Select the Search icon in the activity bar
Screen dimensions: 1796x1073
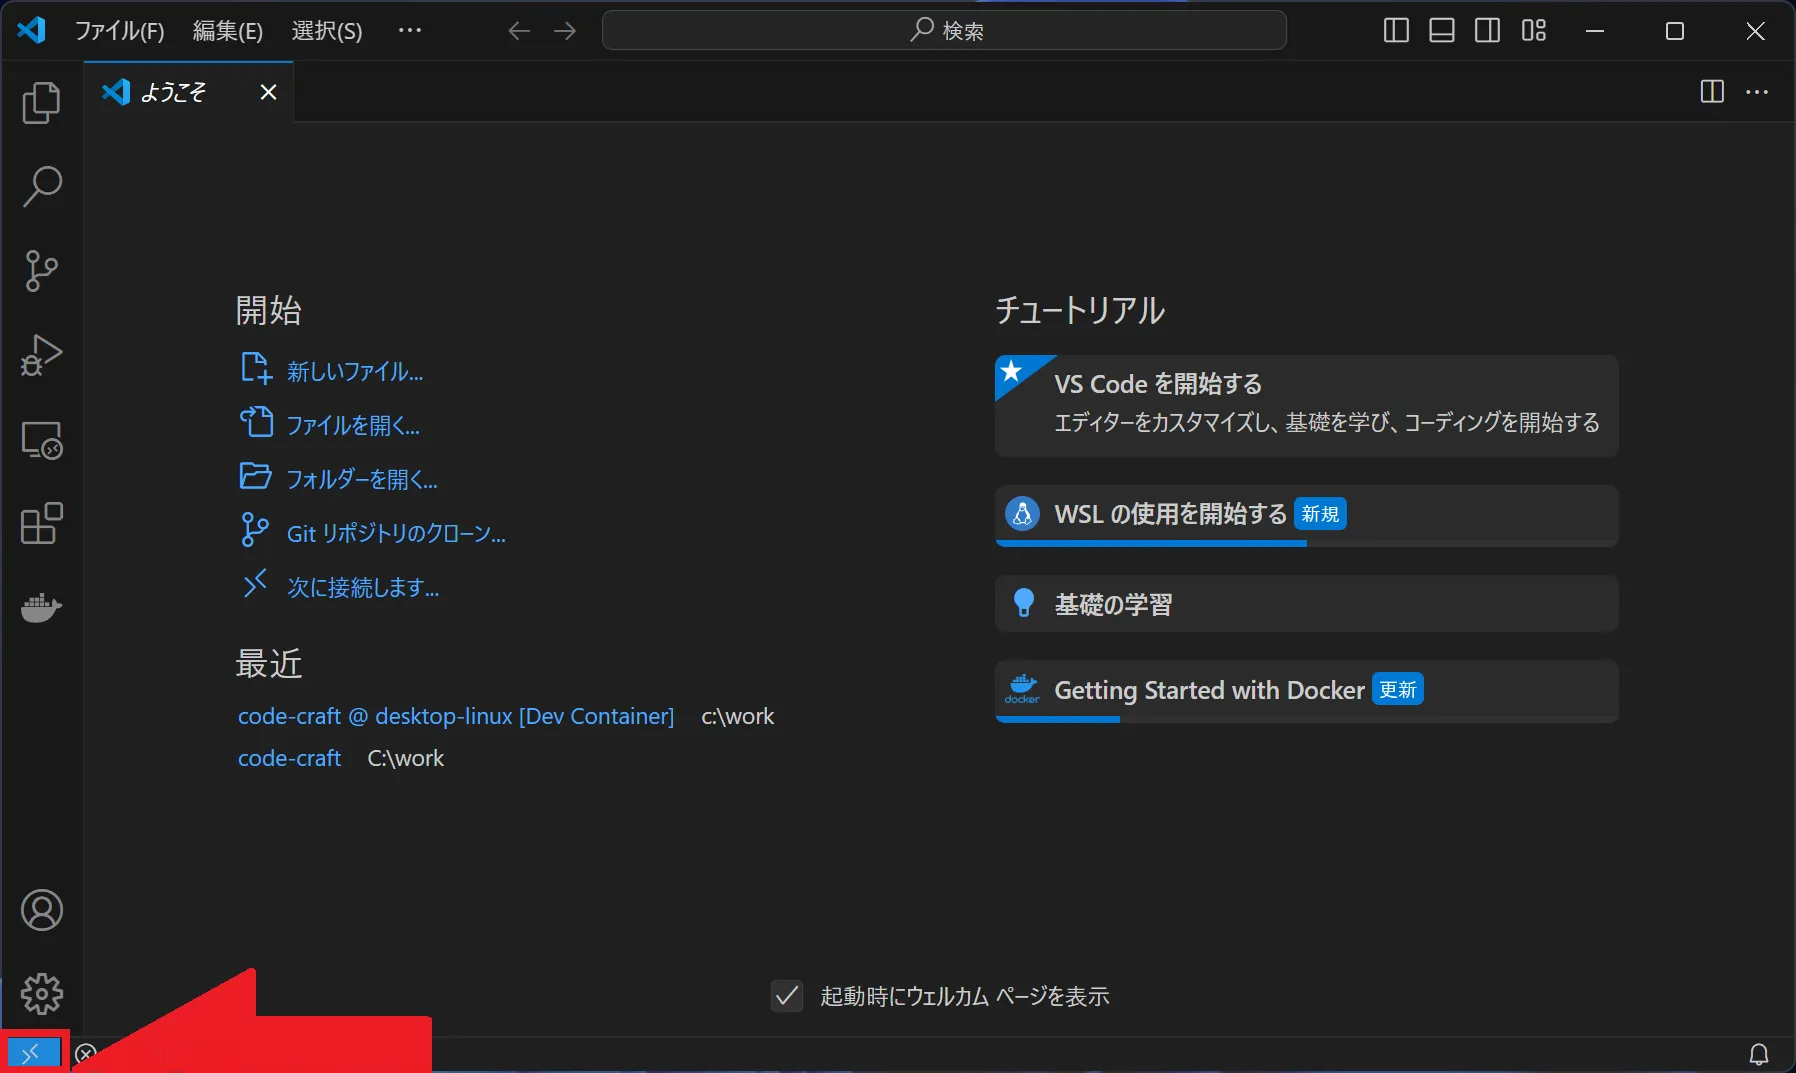pos(41,187)
